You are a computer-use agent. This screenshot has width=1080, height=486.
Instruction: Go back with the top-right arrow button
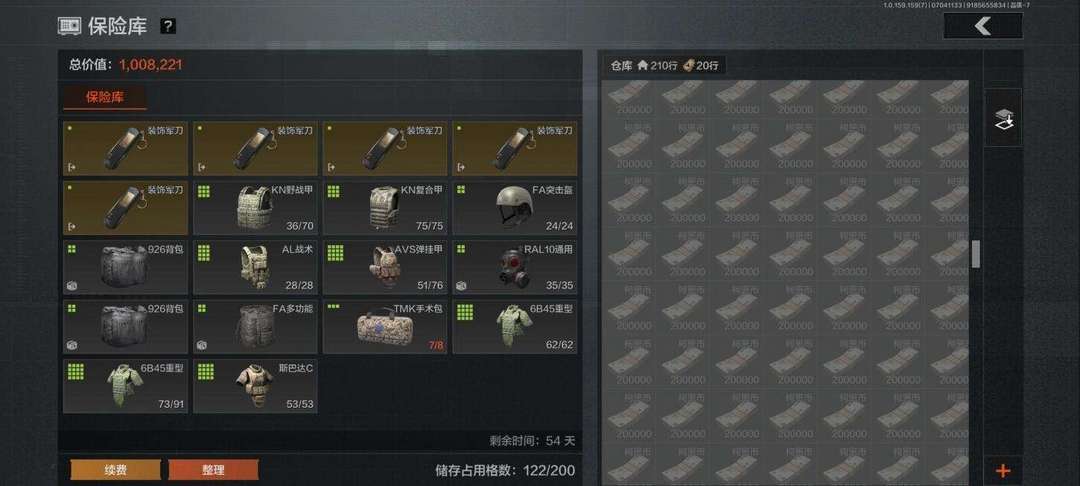click(983, 26)
